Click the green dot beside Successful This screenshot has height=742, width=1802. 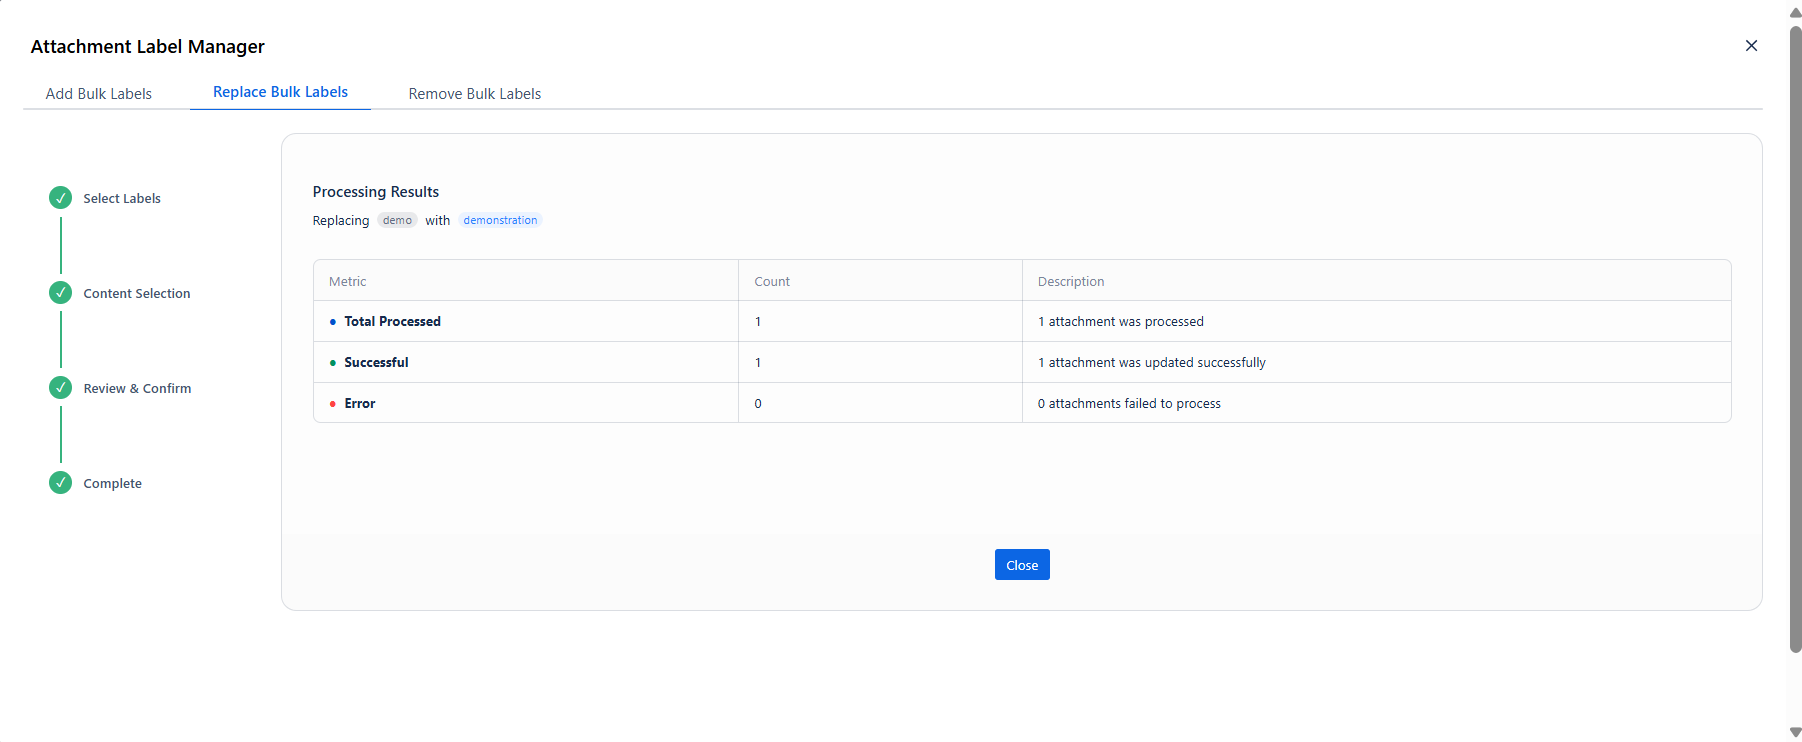click(333, 363)
